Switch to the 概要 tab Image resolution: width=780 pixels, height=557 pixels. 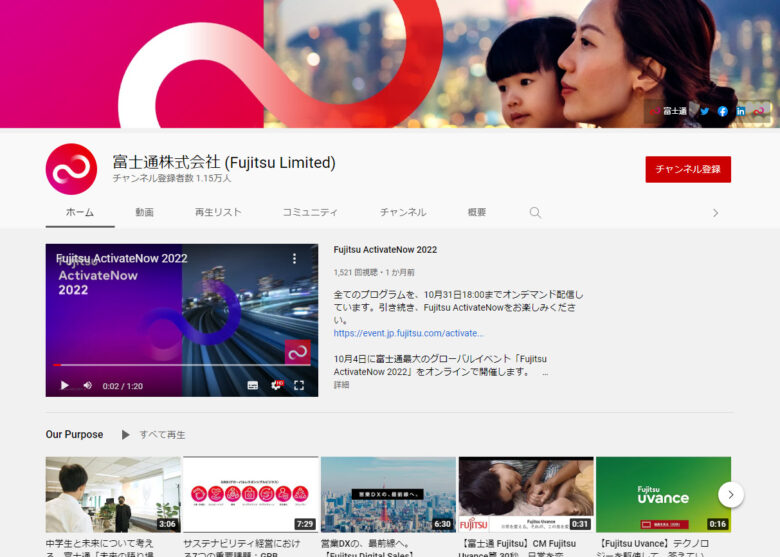click(477, 212)
